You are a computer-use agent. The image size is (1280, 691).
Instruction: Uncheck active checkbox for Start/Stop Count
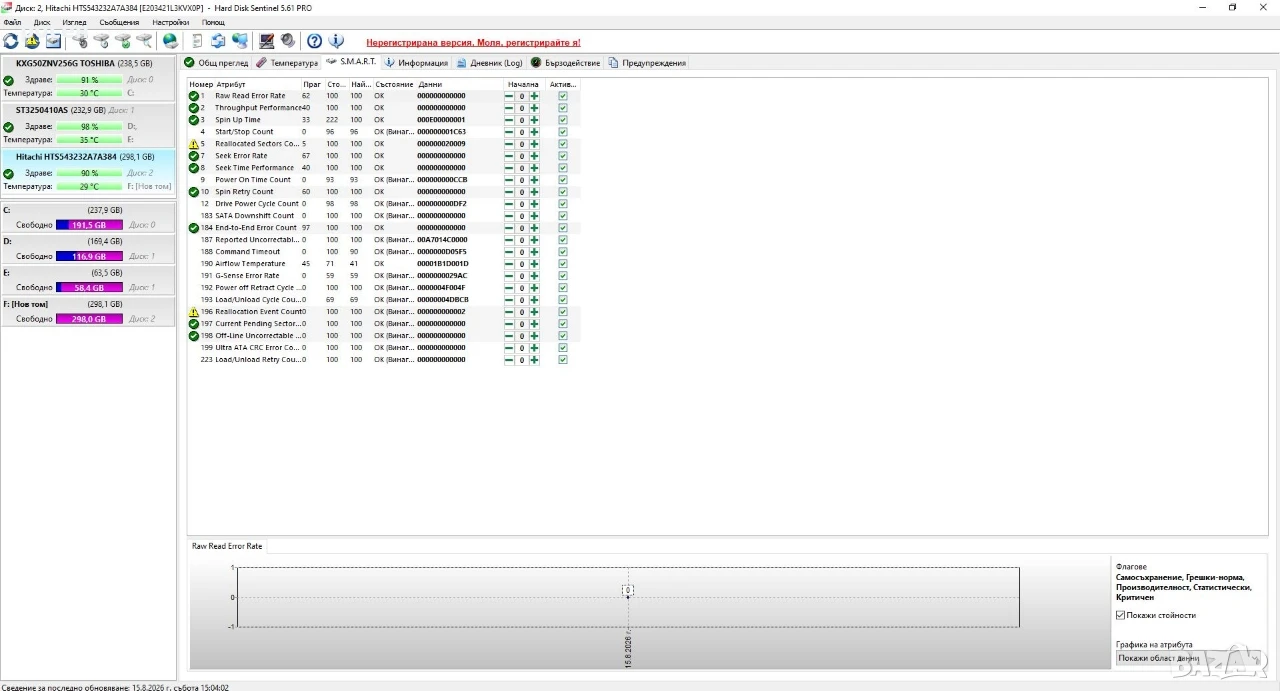(x=563, y=132)
